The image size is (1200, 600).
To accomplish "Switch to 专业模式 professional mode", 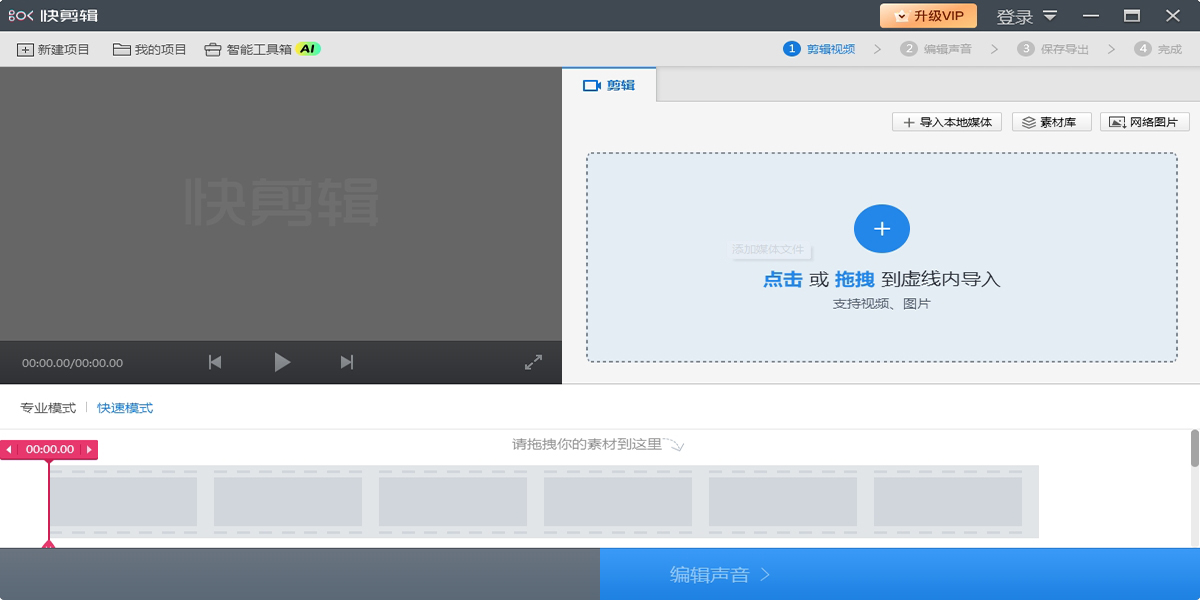I will coord(48,408).
